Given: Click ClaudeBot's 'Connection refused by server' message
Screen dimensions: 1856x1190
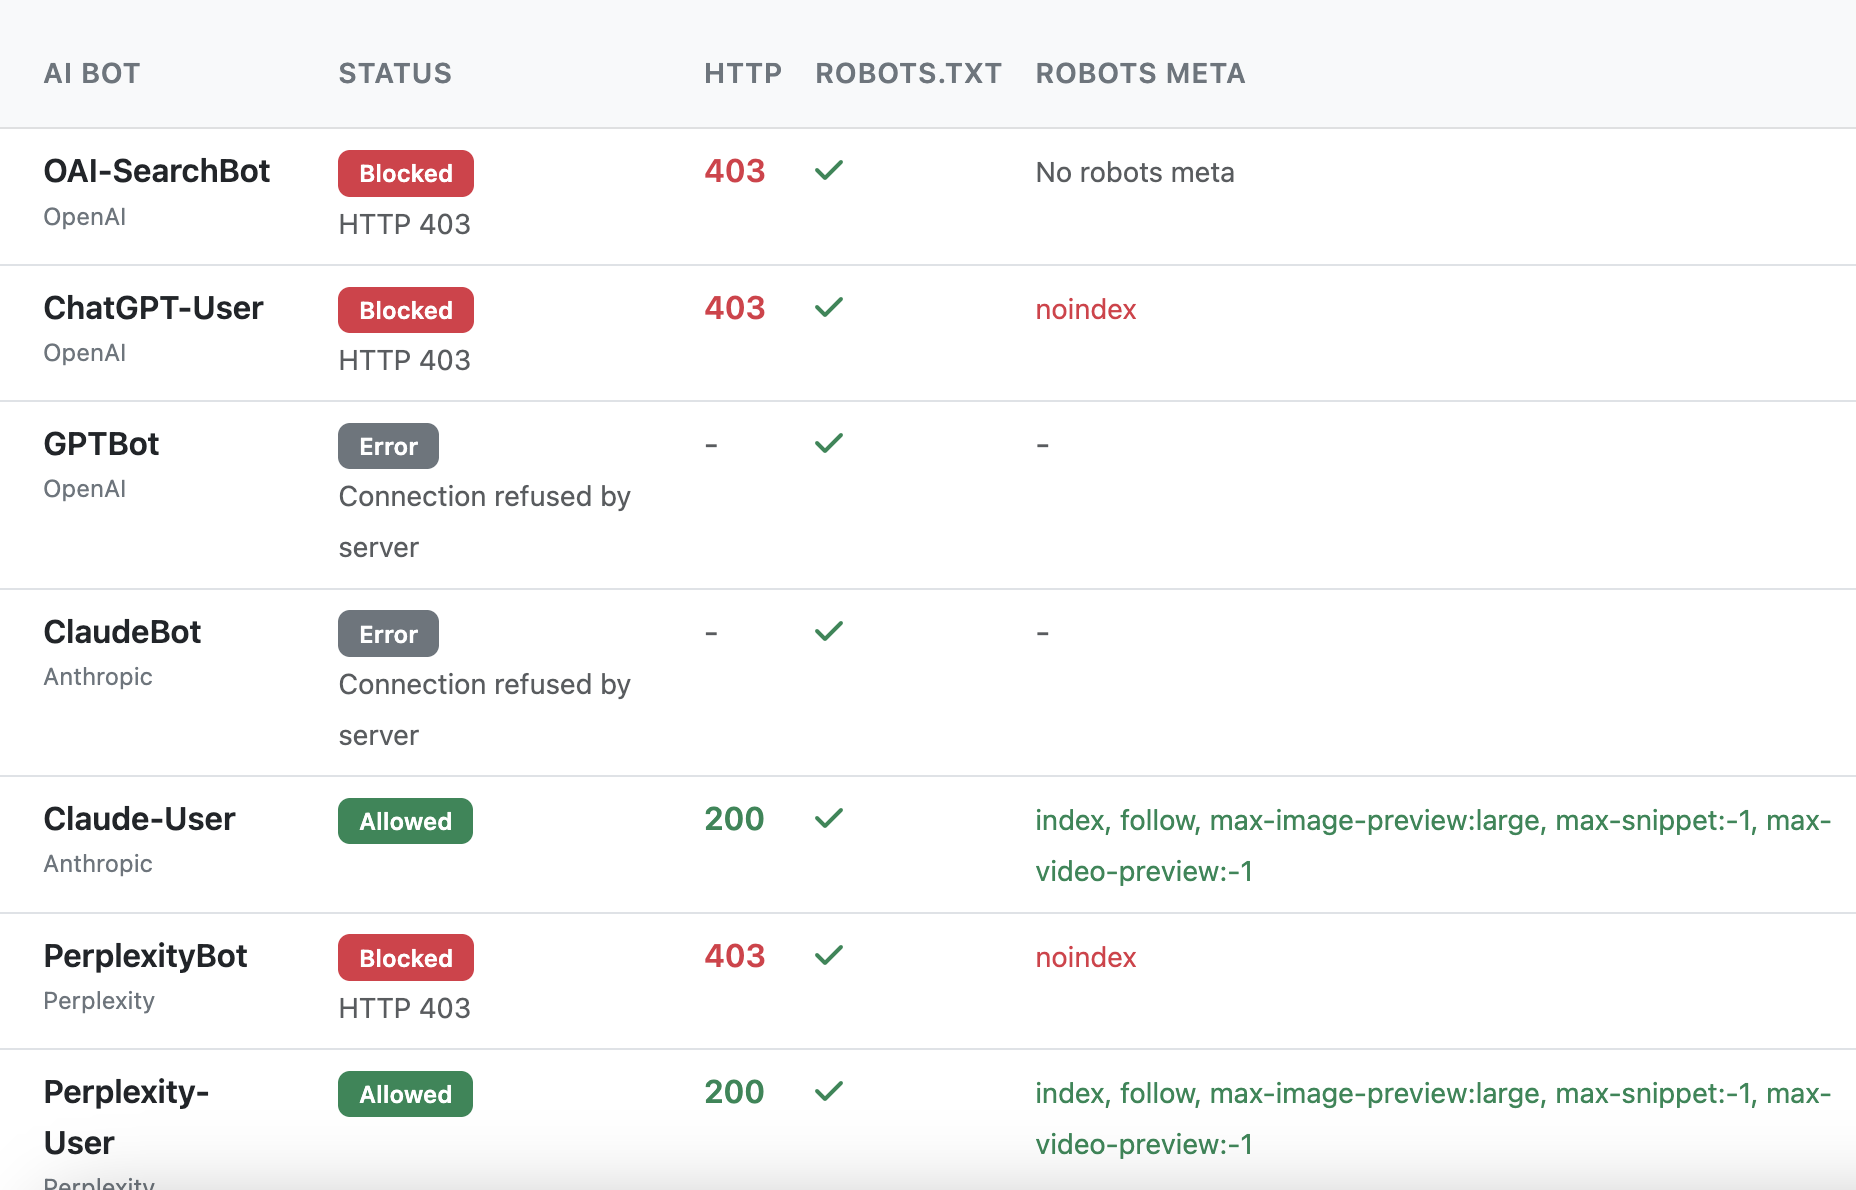Looking at the screenshot, I should click(484, 710).
